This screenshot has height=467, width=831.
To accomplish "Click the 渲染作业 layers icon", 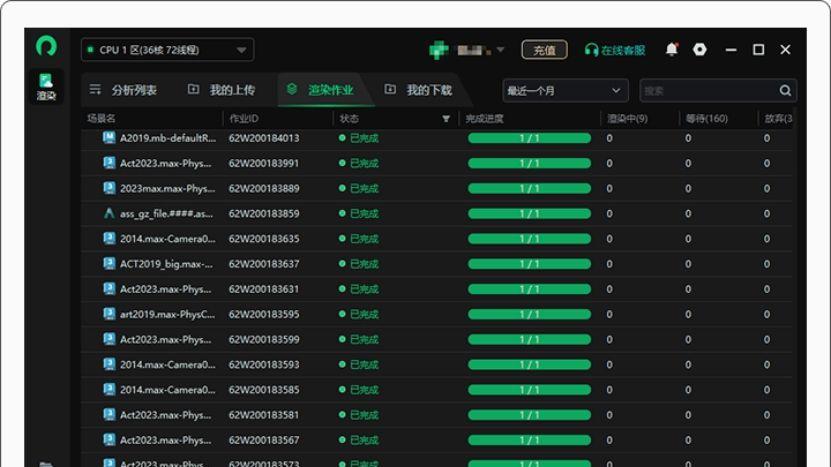I will (291, 89).
